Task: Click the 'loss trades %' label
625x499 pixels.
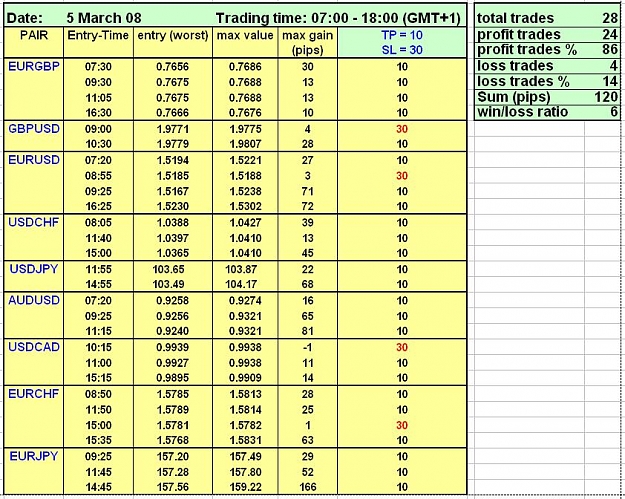Action: [523, 81]
